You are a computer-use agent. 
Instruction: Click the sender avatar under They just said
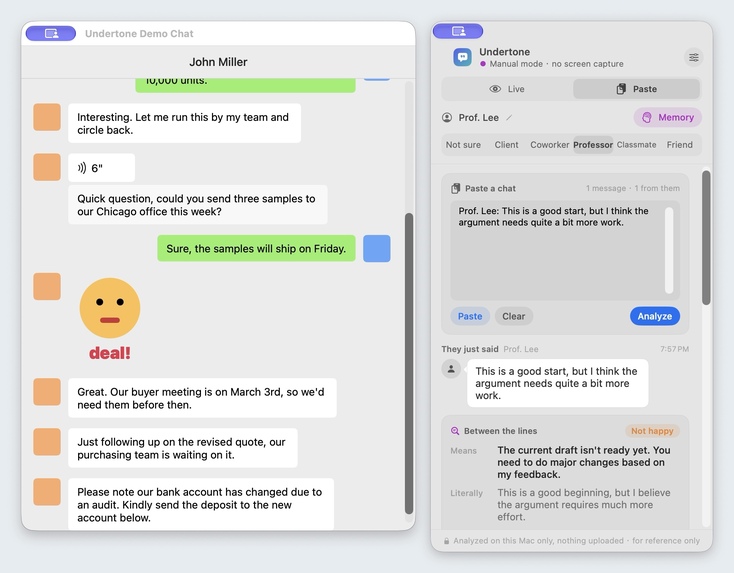pyautogui.click(x=451, y=369)
